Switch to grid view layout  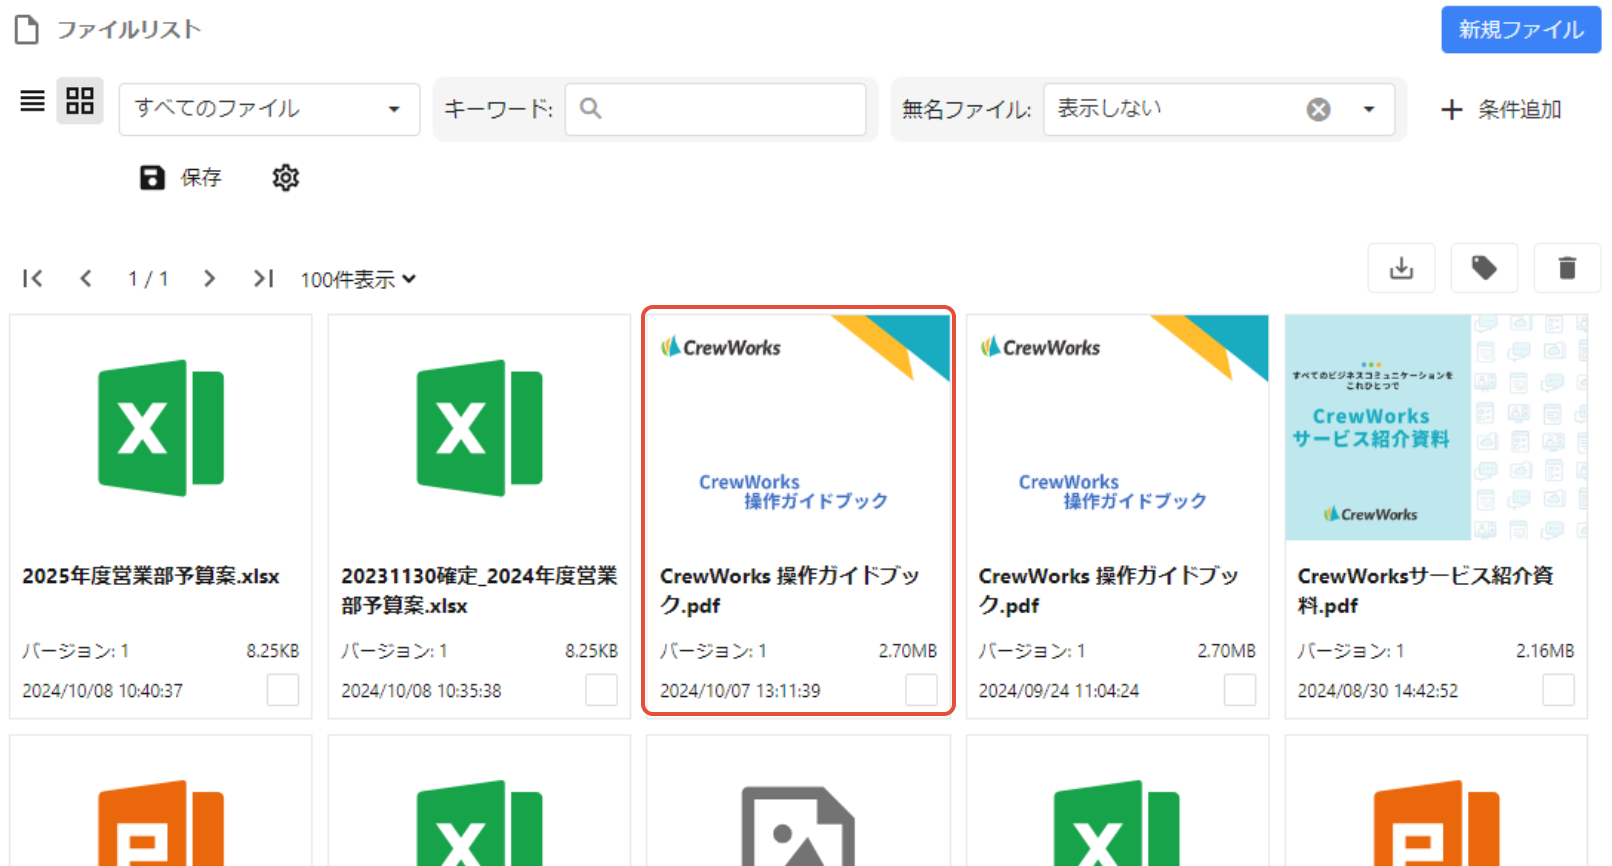tap(80, 101)
